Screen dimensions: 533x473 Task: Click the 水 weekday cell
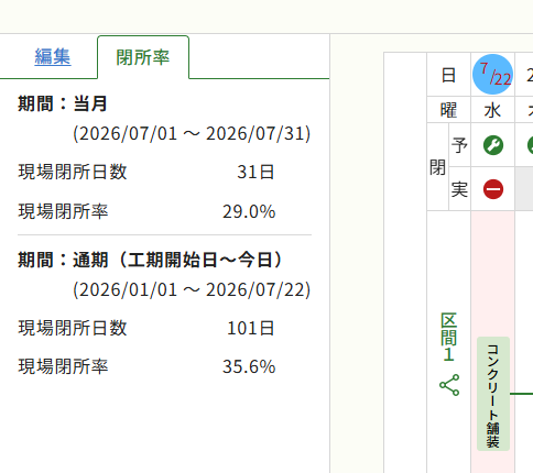pos(493,110)
